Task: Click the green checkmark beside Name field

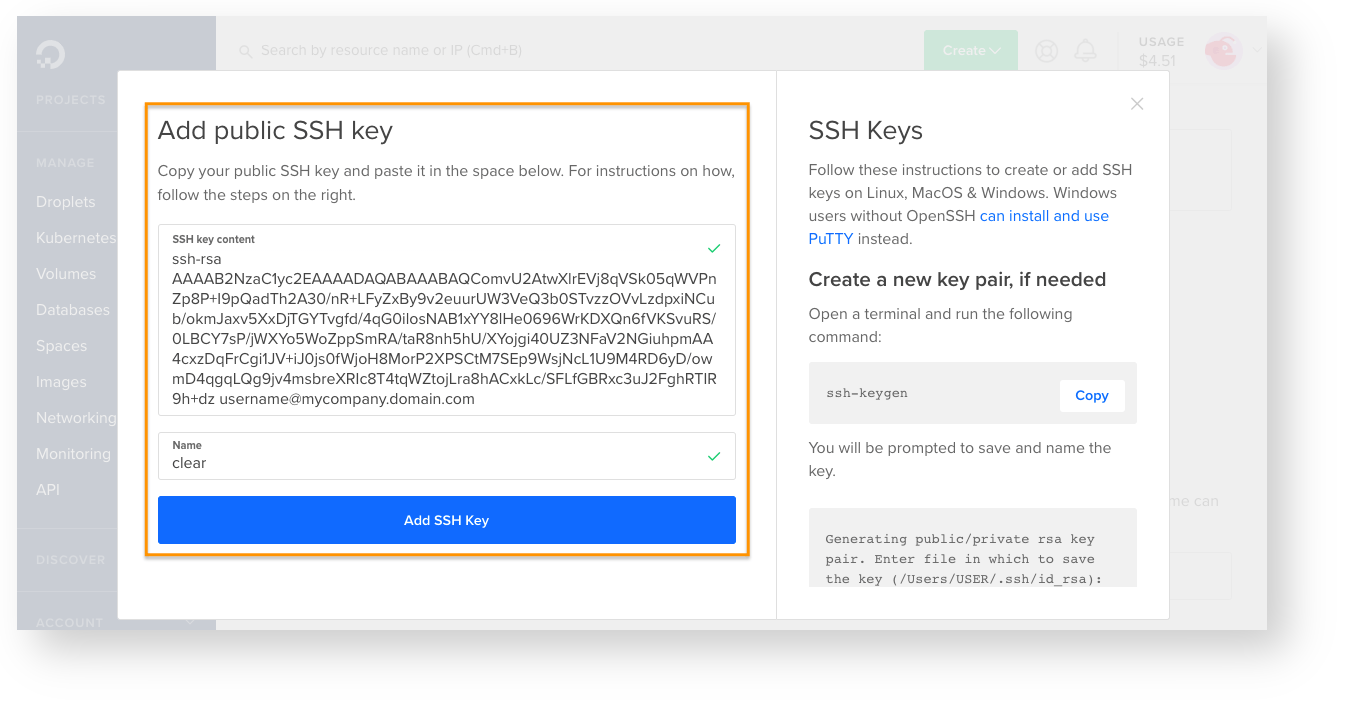Action: click(x=713, y=456)
